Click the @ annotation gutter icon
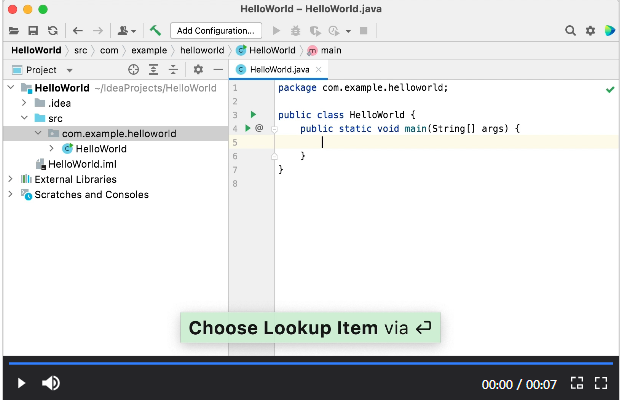 (x=259, y=128)
